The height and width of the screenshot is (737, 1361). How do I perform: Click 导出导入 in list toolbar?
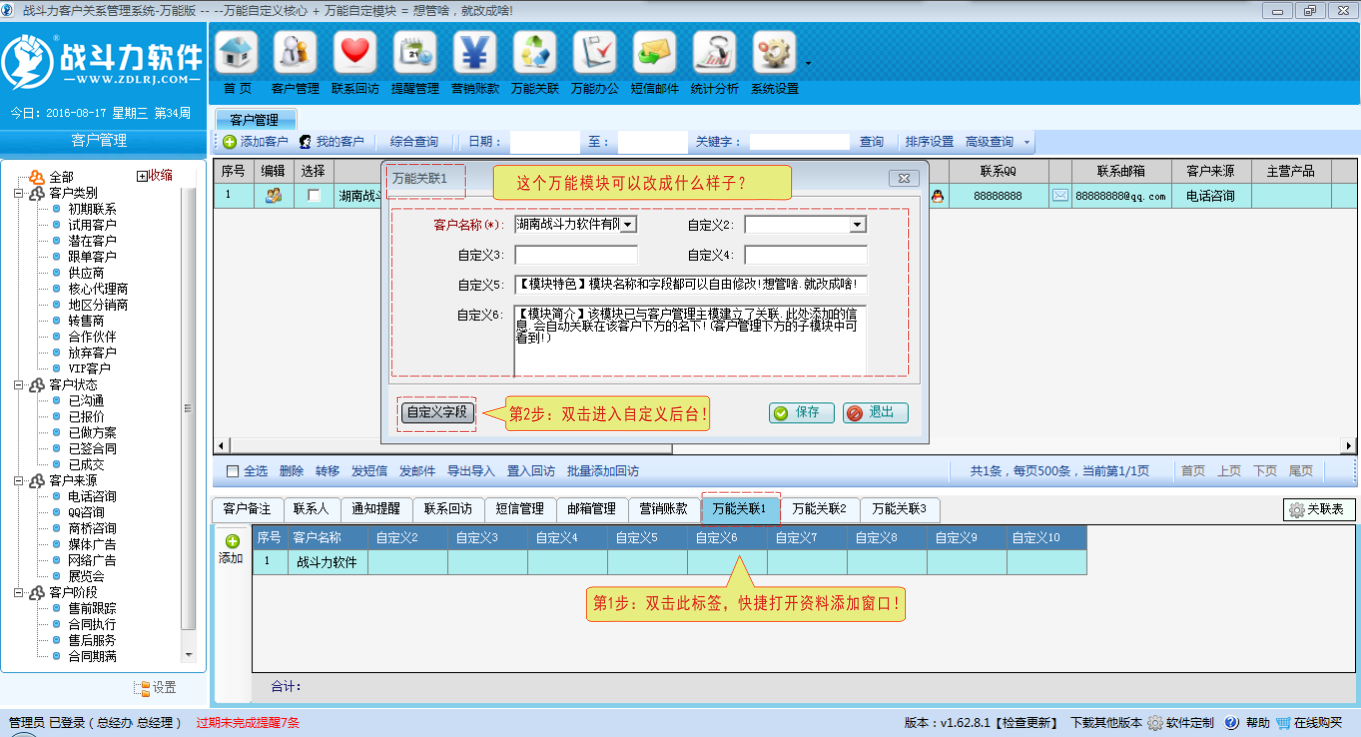471,471
